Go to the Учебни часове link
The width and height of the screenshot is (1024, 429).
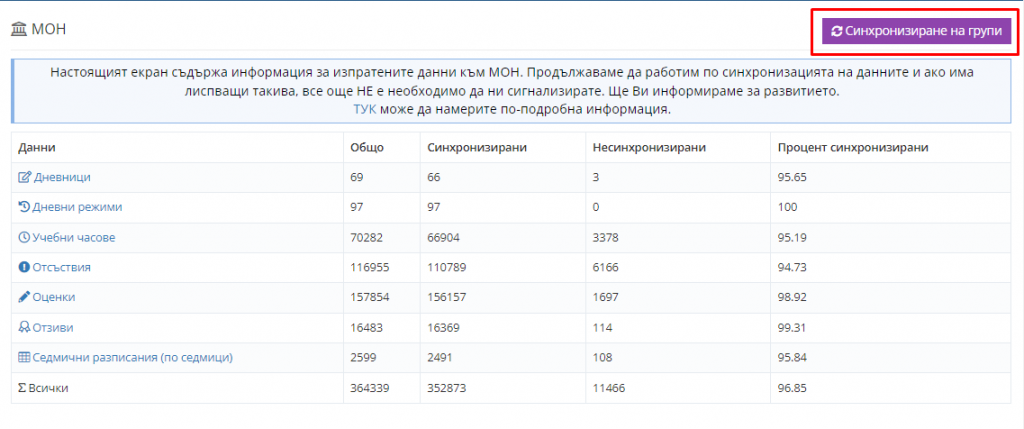(75, 237)
